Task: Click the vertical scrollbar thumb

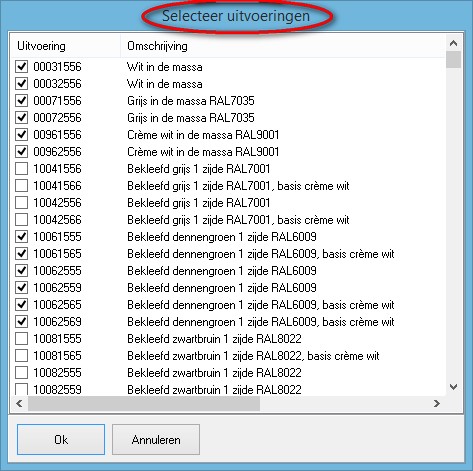Action: click(x=453, y=59)
